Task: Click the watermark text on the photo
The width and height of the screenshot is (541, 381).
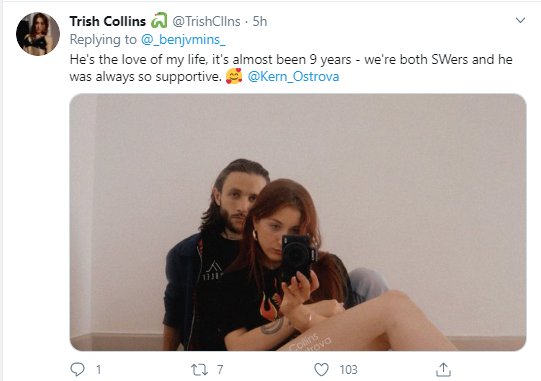Action: point(309,342)
